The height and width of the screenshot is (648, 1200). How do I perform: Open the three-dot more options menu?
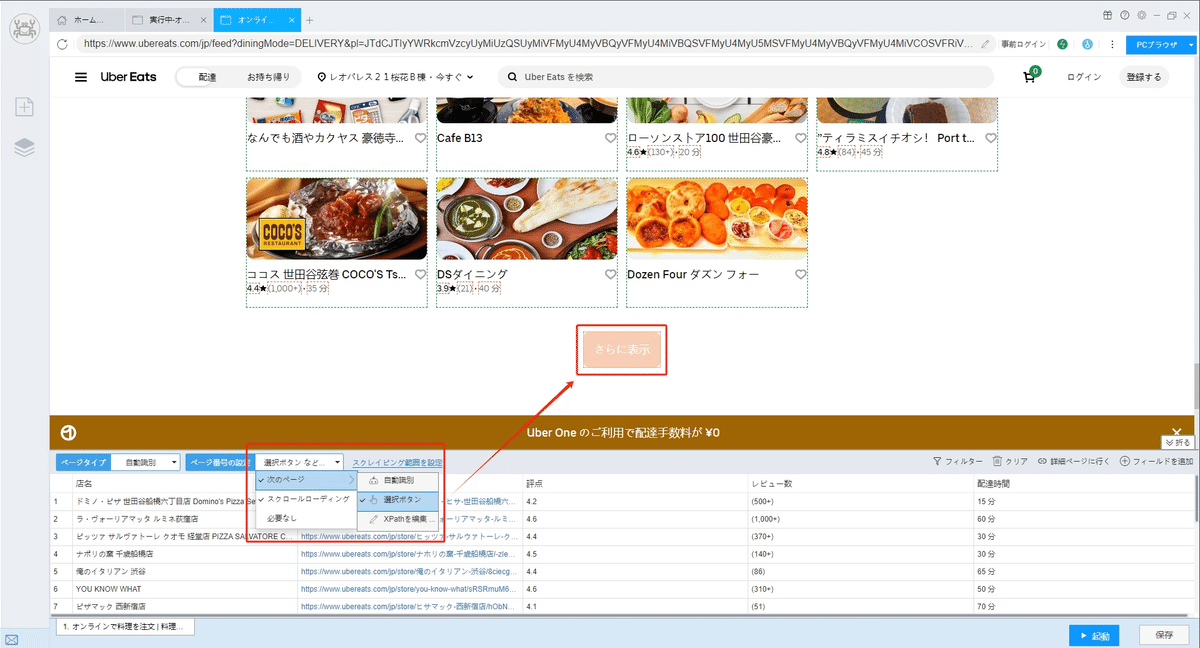click(1112, 44)
